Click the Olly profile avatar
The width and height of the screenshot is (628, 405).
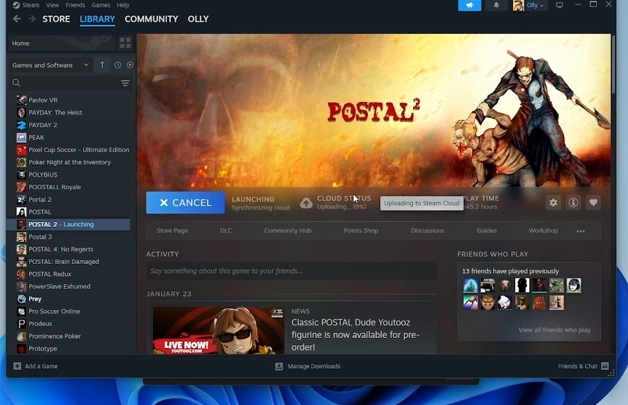(x=518, y=5)
